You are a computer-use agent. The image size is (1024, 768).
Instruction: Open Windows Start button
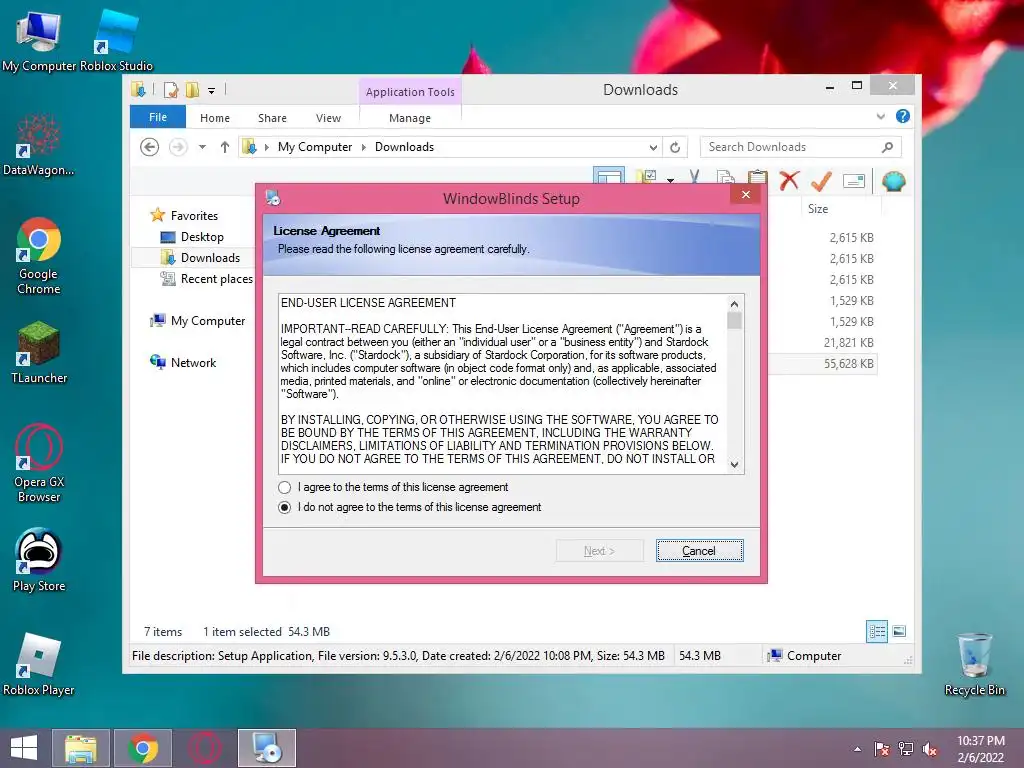pyautogui.click(x=24, y=748)
